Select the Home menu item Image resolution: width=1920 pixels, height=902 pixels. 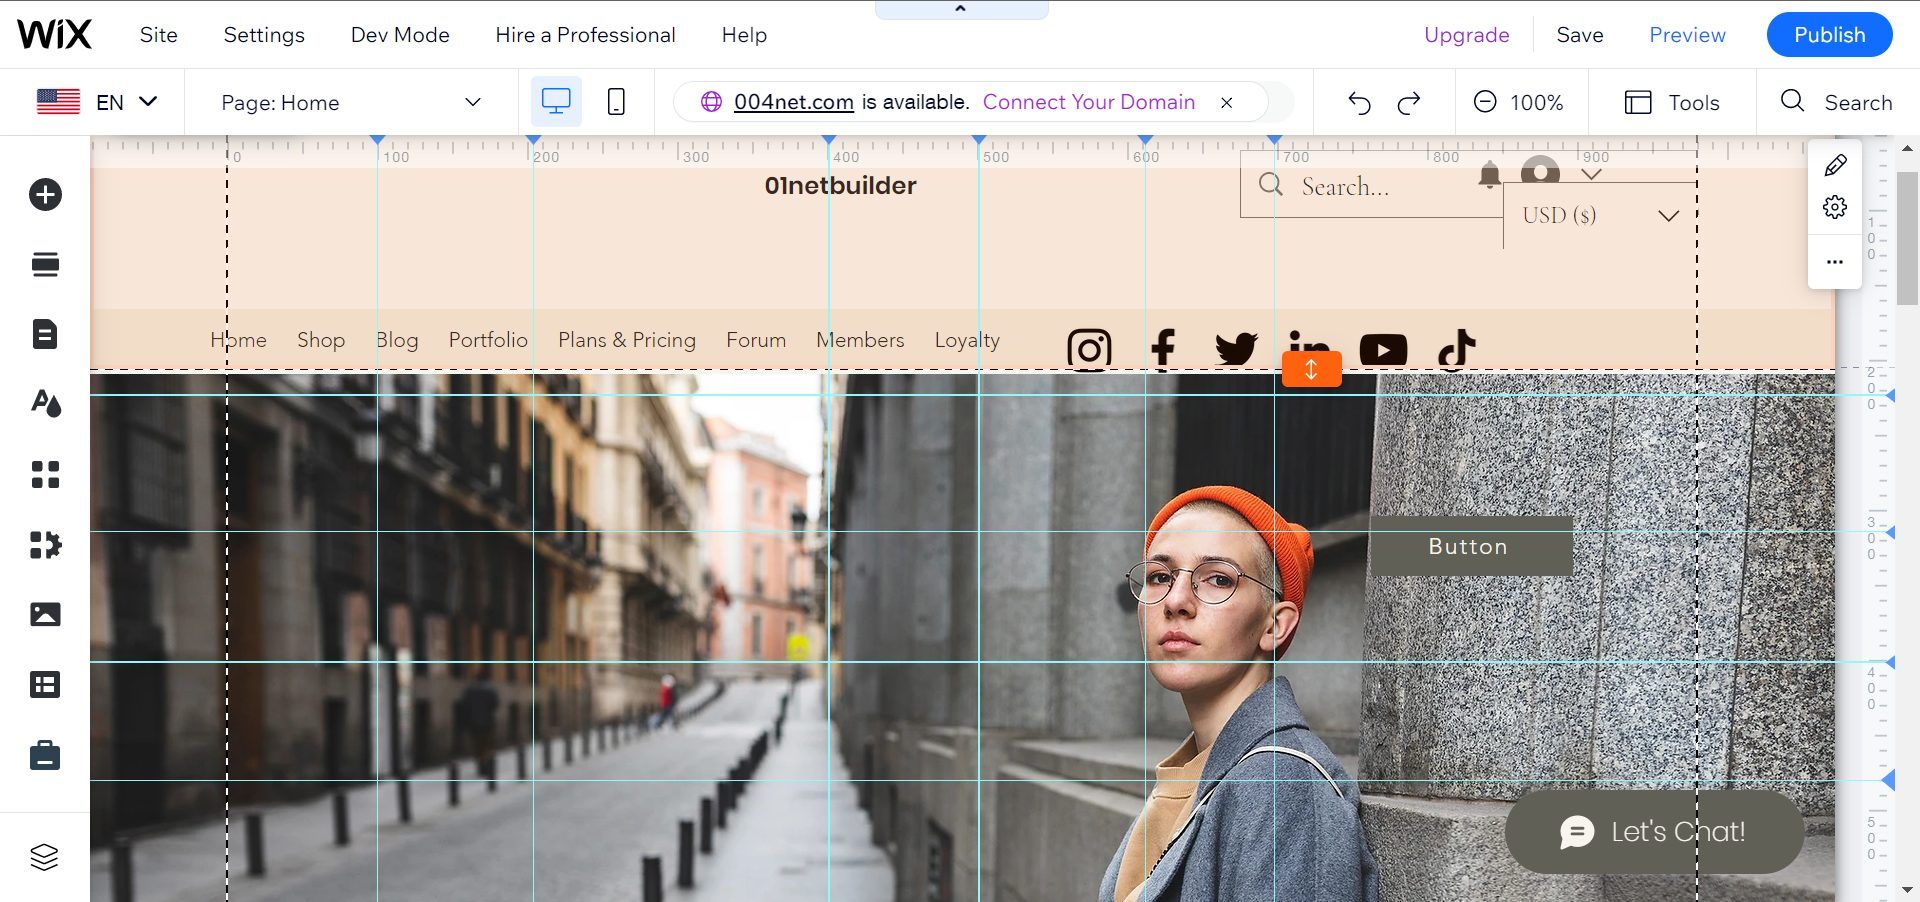pyautogui.click(x=238, y=340)
